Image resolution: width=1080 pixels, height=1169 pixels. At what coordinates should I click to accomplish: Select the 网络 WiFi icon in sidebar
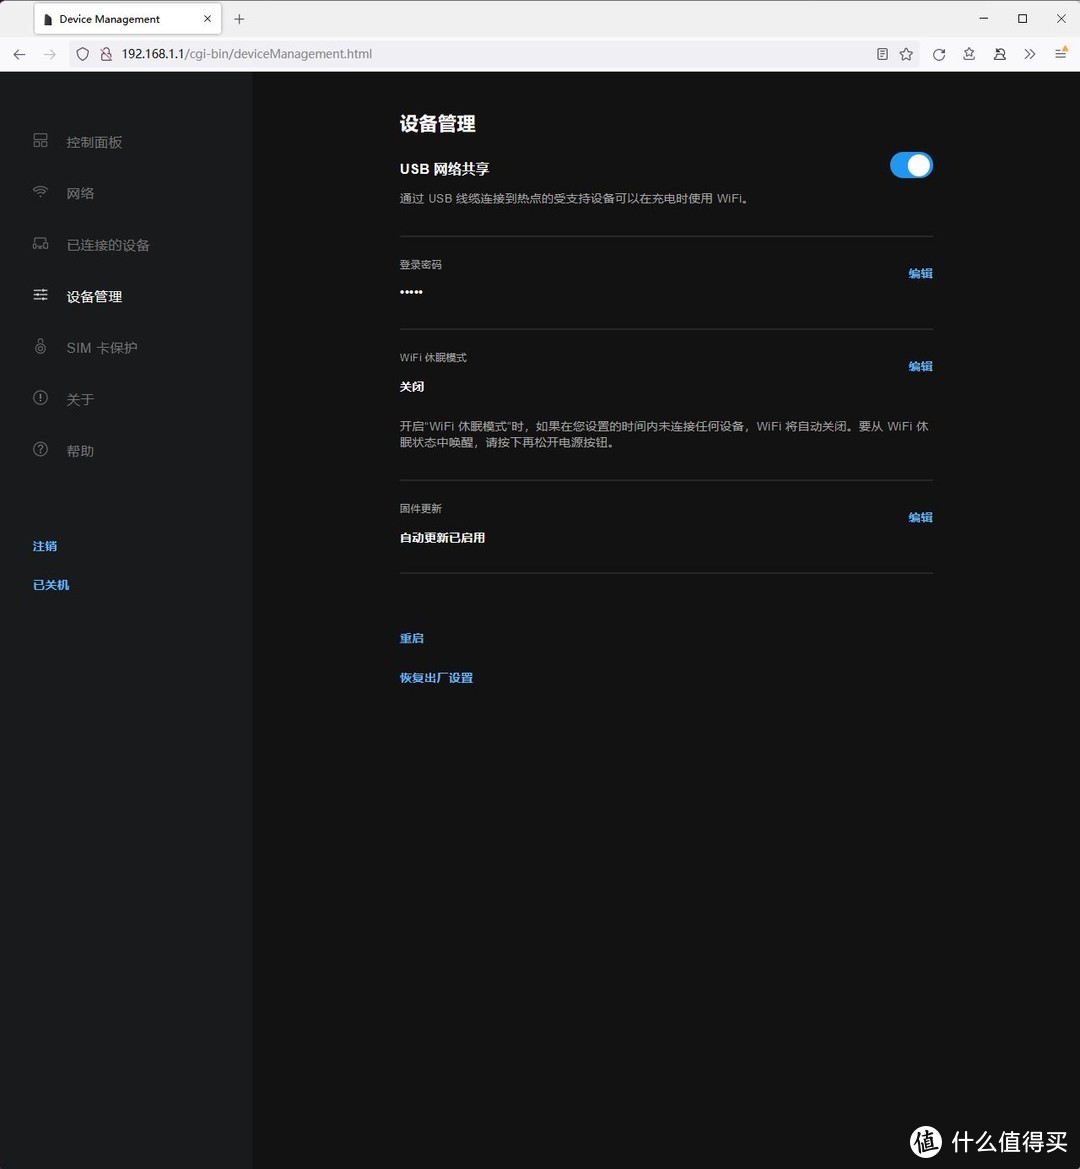point(40,192)
